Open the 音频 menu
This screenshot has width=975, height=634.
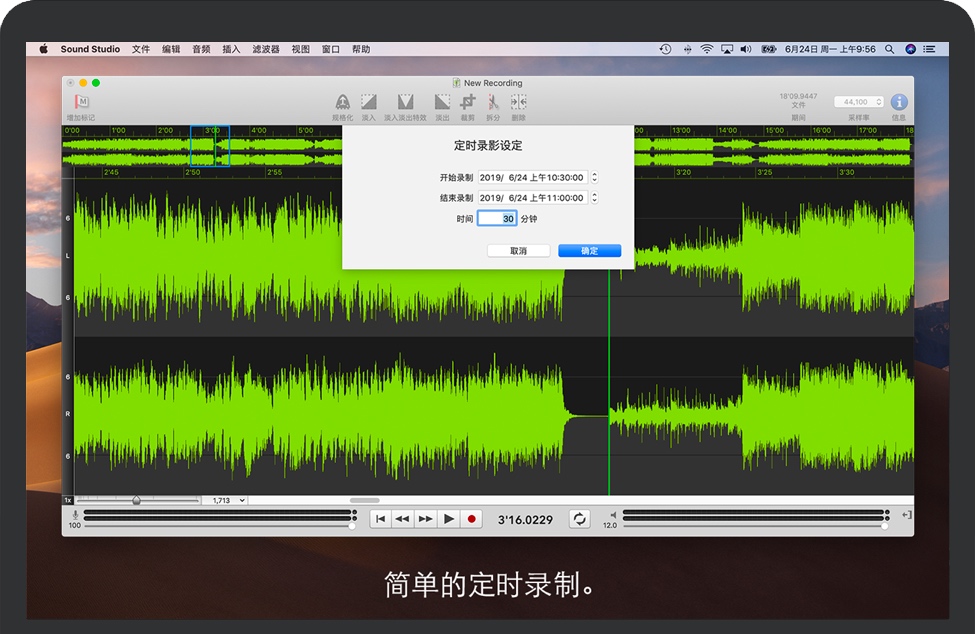pos(201,49)
